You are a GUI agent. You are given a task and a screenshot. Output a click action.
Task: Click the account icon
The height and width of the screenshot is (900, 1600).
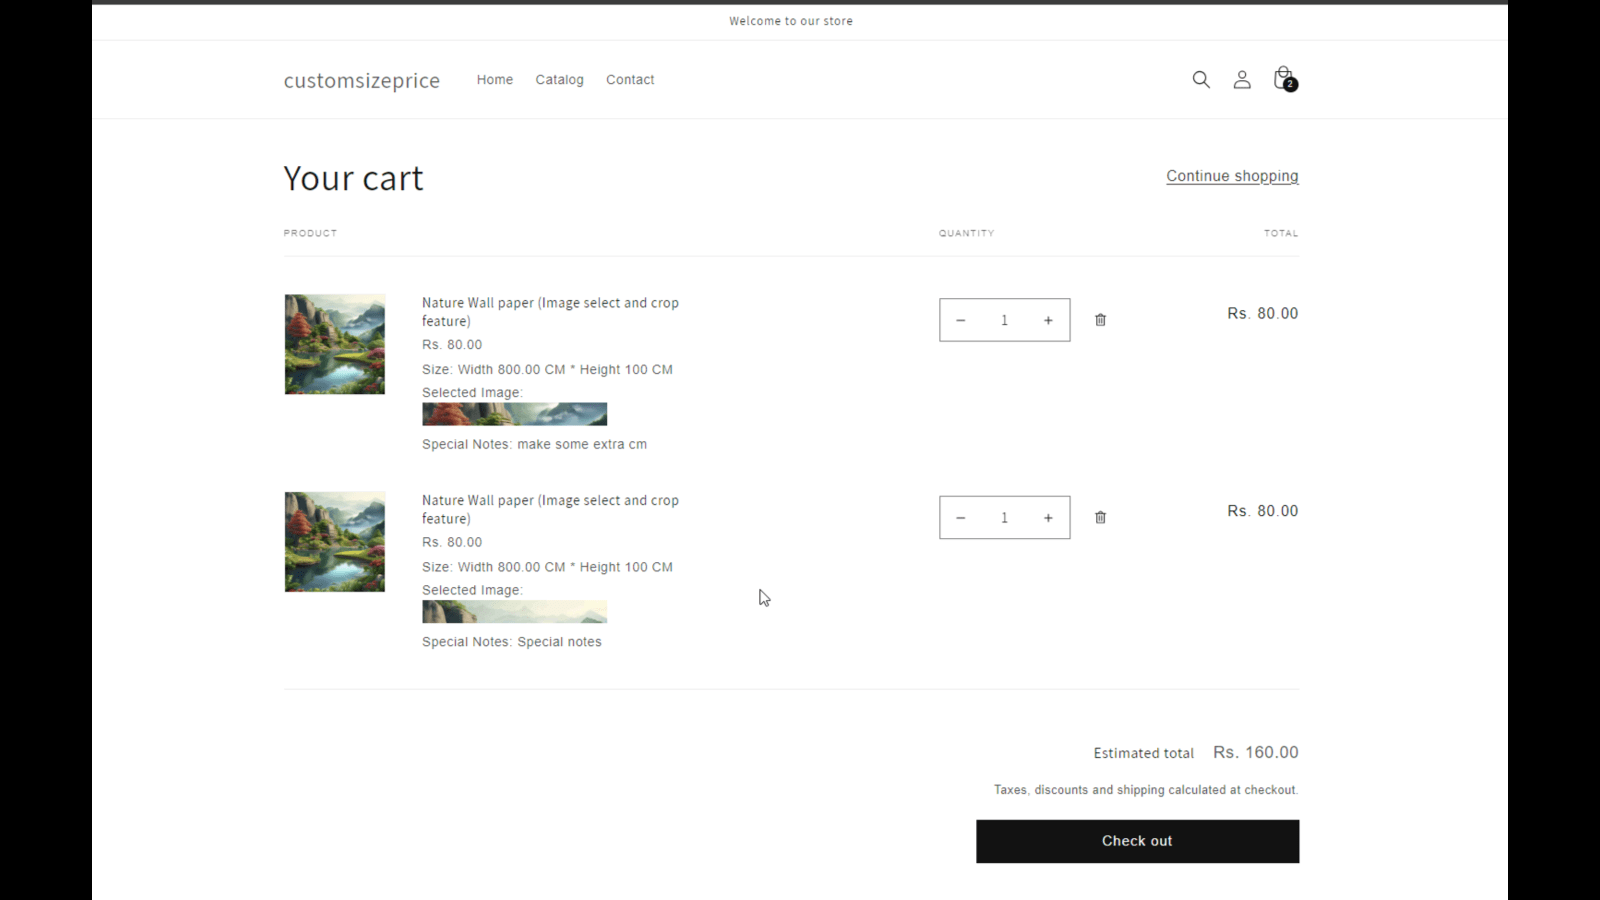(x=1241, y=79)
